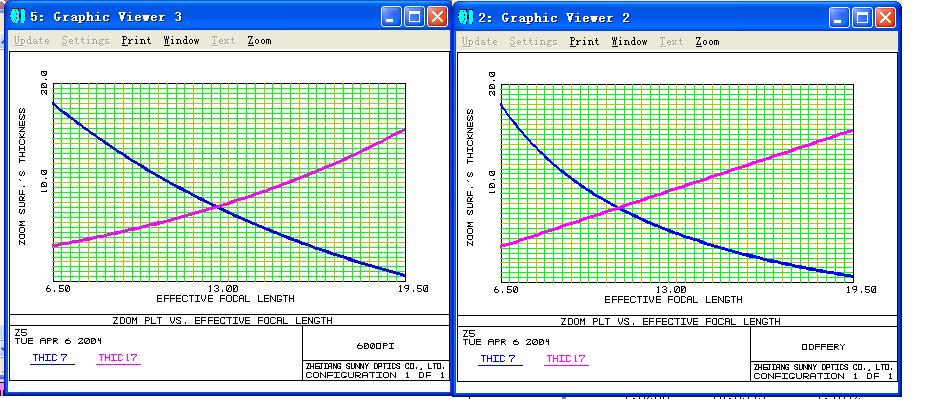Click the ODFFERY label in Viewer 2
Screen dimensions: 935x406
(823, 346)
